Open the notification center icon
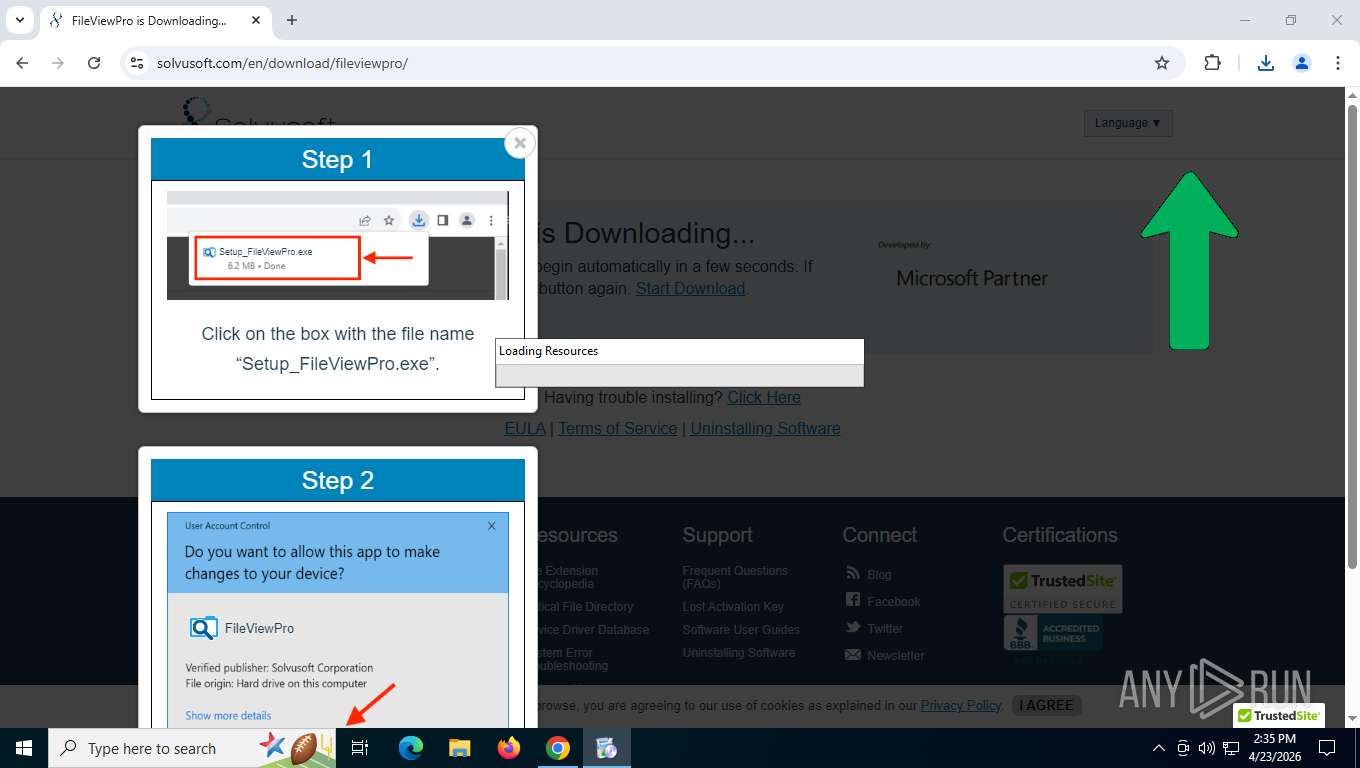The height and width of the screenshot is (768, 1360). [1327, 748]
